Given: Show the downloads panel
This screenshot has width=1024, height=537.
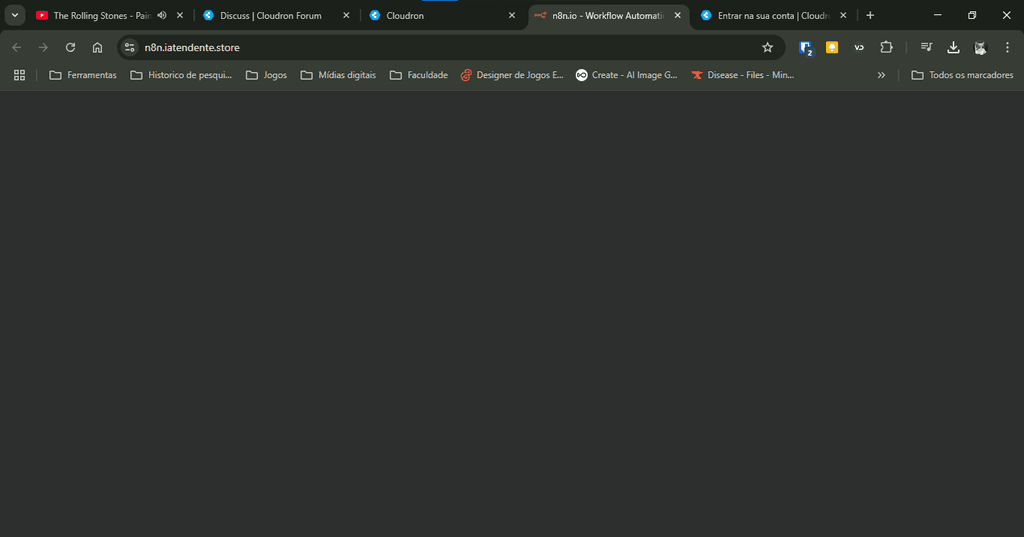Looking at the screenshot, I should tap(953, 47).
